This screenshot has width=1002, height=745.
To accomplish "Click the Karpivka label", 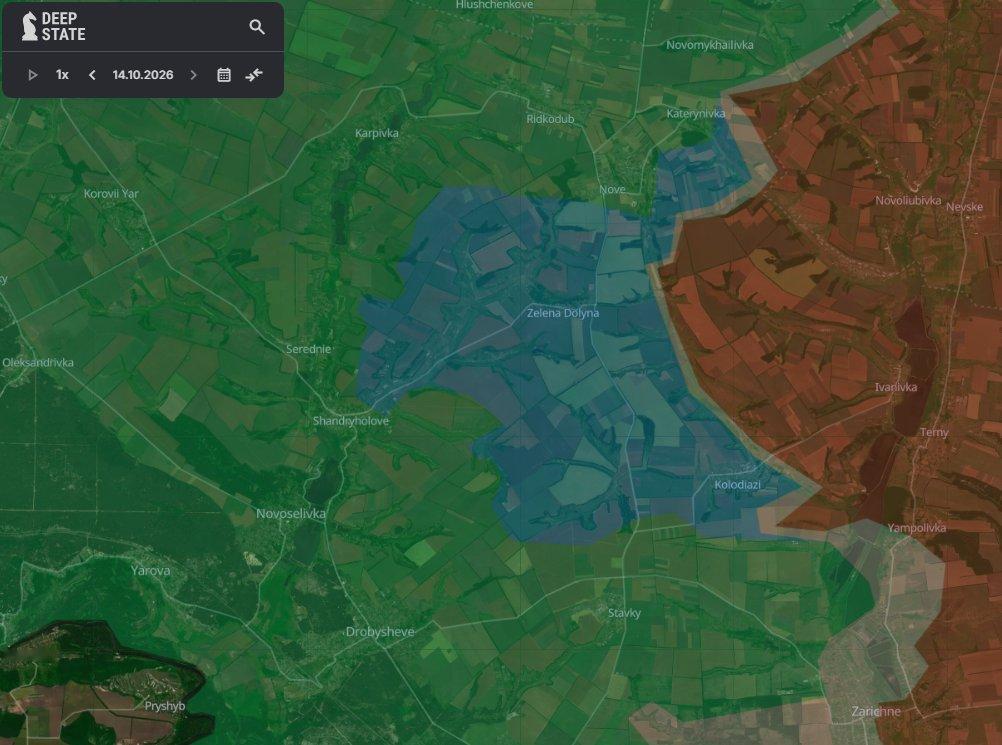I will click(377, 133).
